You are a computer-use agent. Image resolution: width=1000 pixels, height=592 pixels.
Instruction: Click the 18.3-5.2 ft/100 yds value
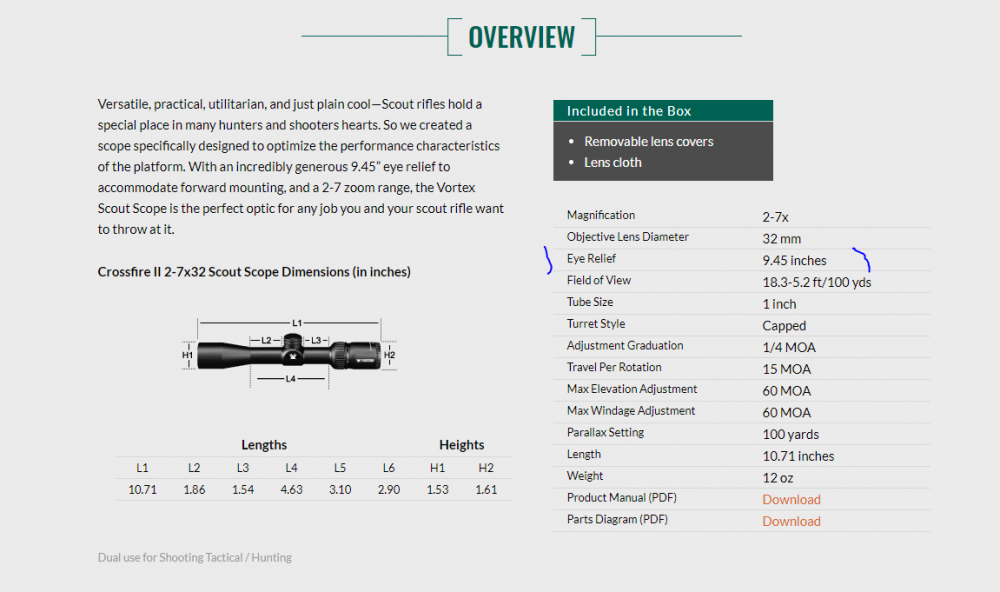816,282
